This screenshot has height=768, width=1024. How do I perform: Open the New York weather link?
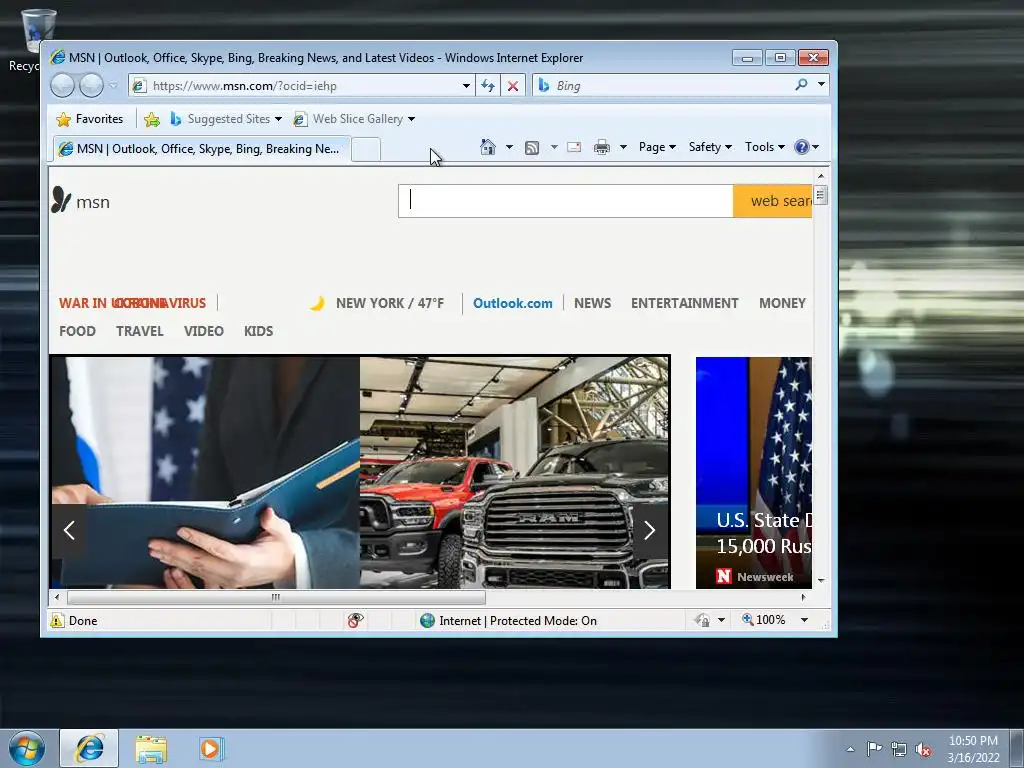coord(390,303)
